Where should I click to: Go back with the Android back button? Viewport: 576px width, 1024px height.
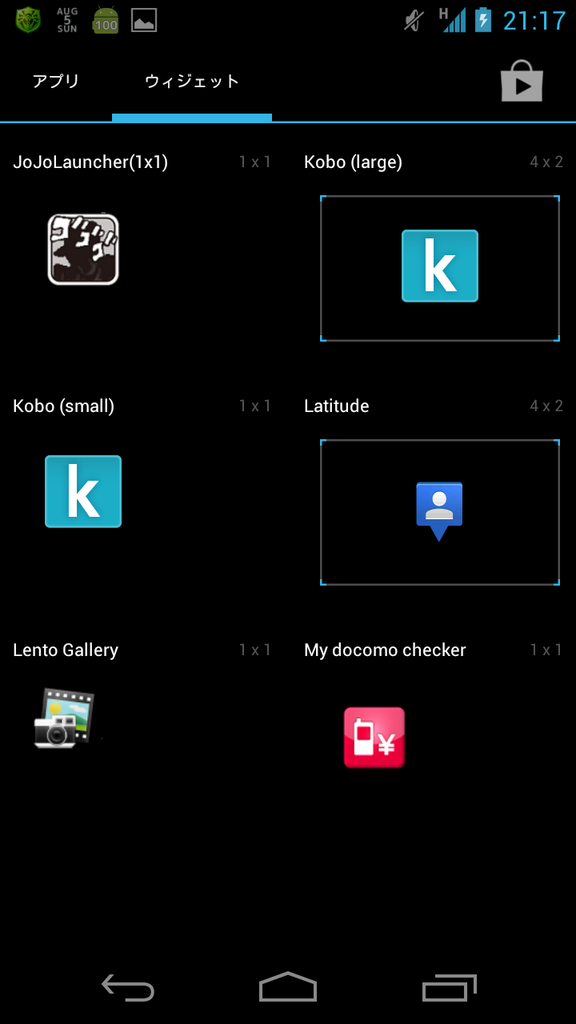click(128, 987)
